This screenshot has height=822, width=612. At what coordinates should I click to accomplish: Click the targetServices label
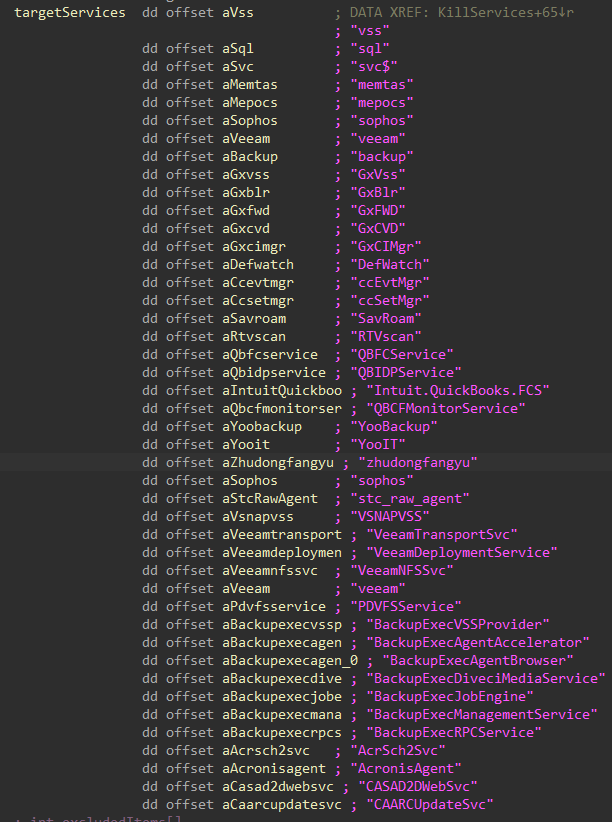tap(70, 13)
